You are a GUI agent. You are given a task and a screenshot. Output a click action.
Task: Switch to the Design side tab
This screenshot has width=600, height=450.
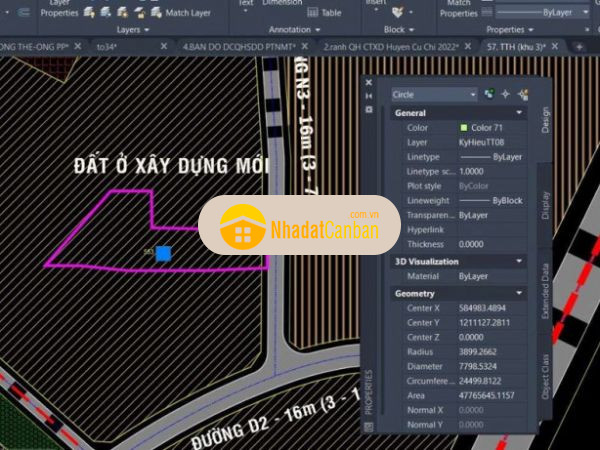(x=545, y=120)
